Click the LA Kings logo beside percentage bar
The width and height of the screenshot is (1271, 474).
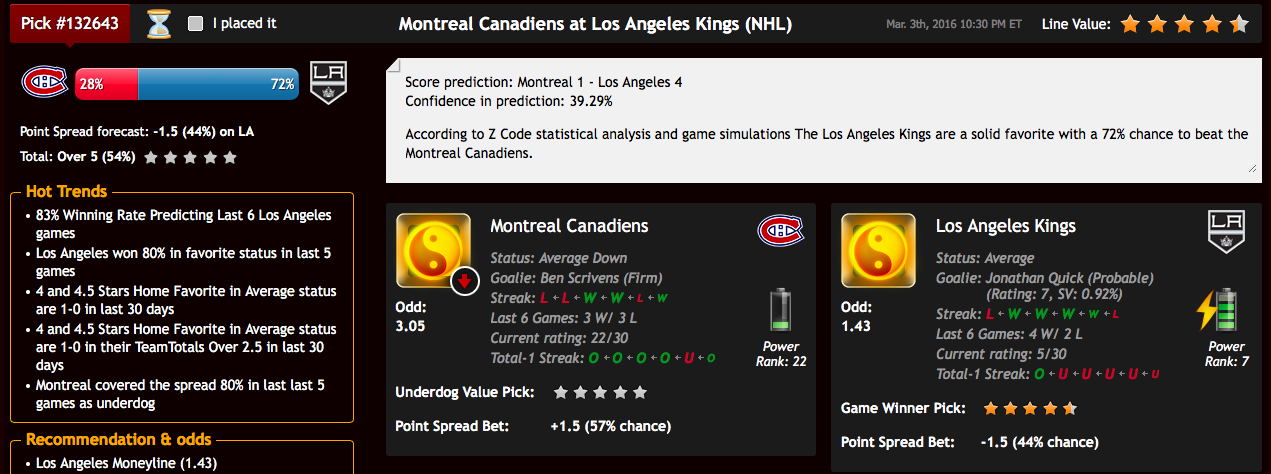pyautogui.click(x=327, y=83)
